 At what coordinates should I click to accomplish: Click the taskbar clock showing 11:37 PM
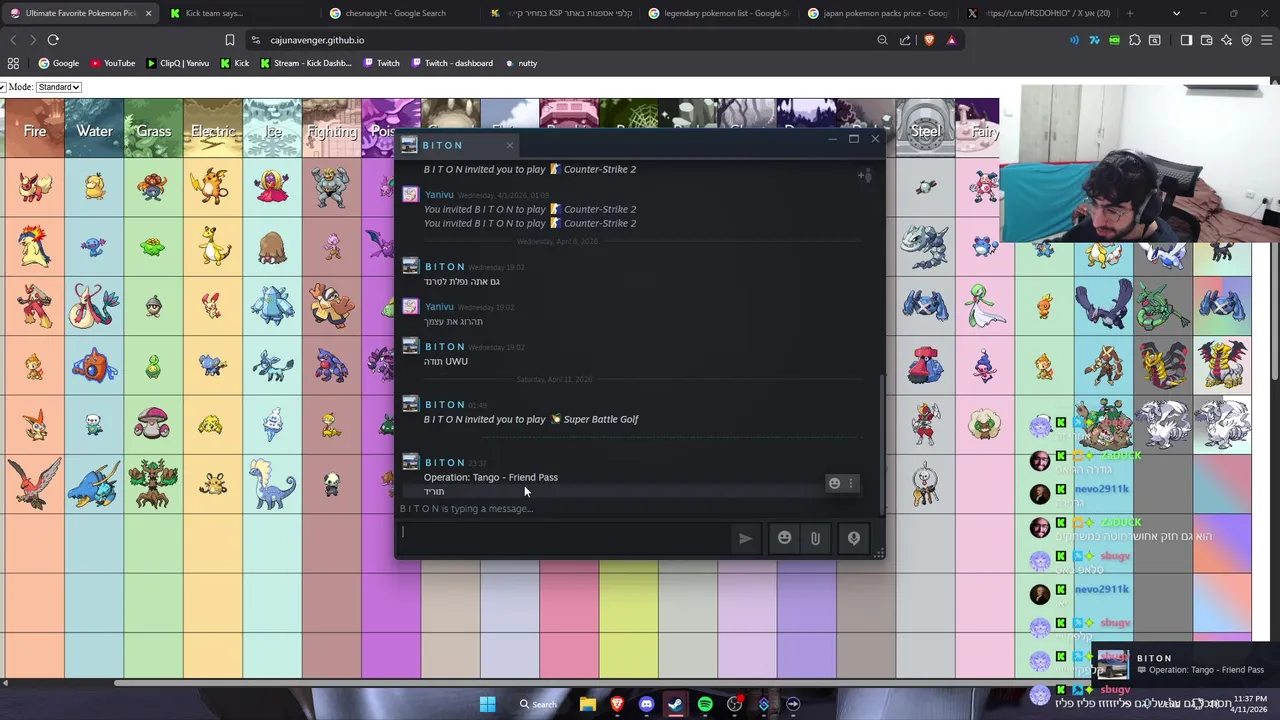click(x=1250, y=703)
